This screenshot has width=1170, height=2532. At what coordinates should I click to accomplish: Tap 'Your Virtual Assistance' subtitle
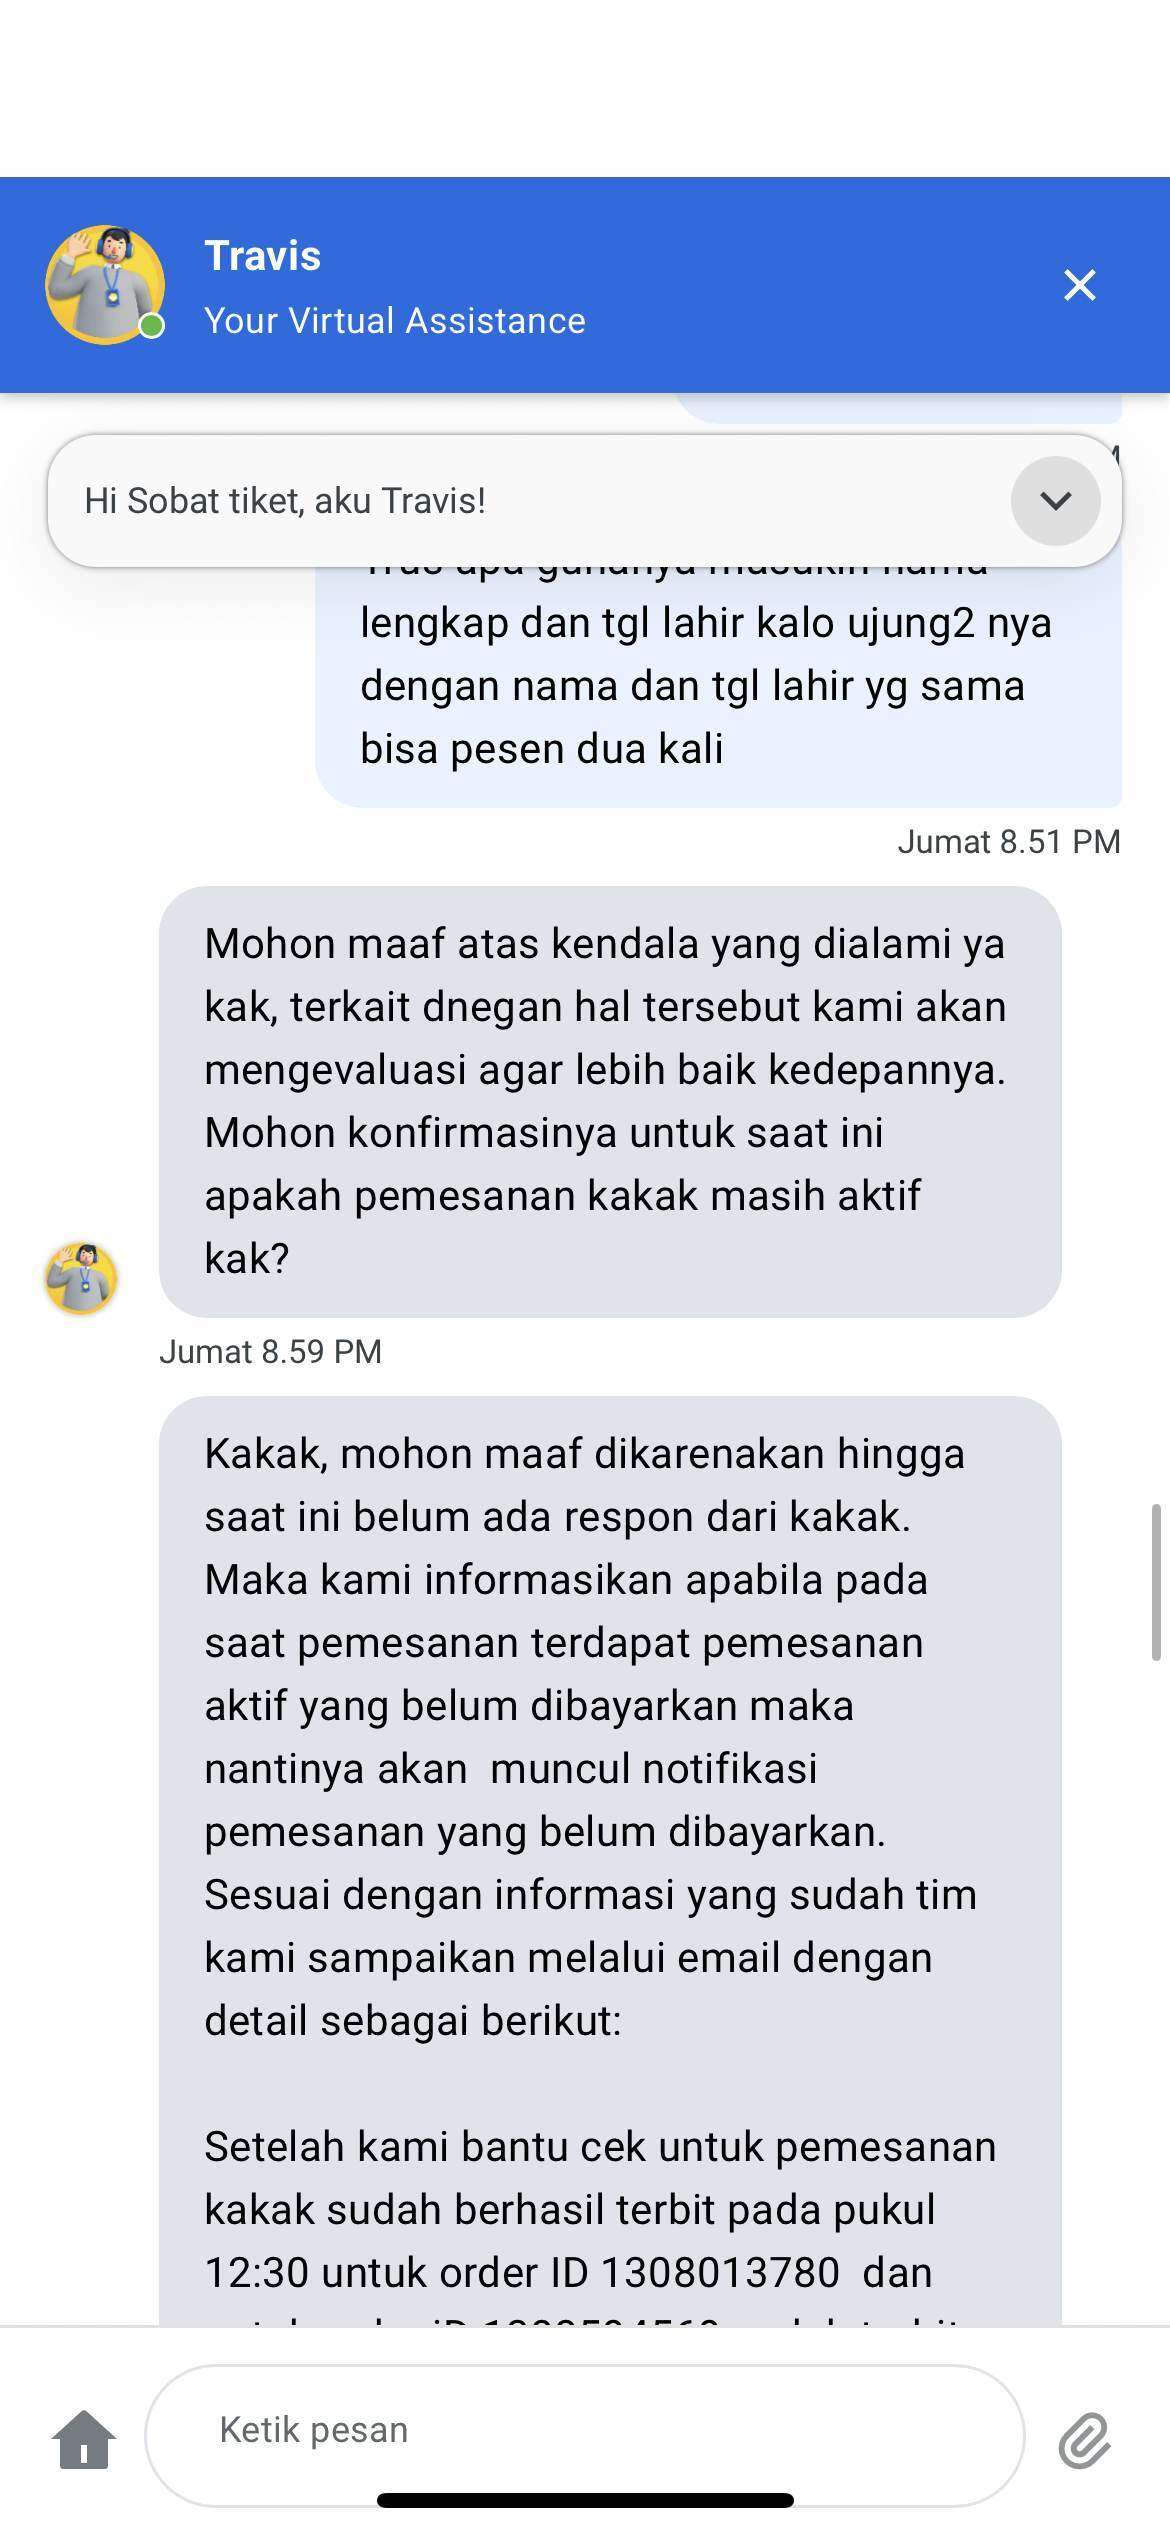(395, 321)
